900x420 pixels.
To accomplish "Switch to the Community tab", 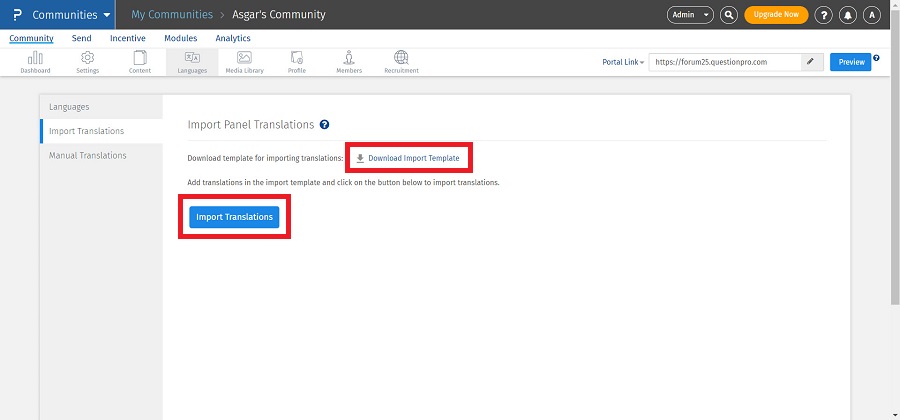I will pyautogui.click(x=31, y=38).
